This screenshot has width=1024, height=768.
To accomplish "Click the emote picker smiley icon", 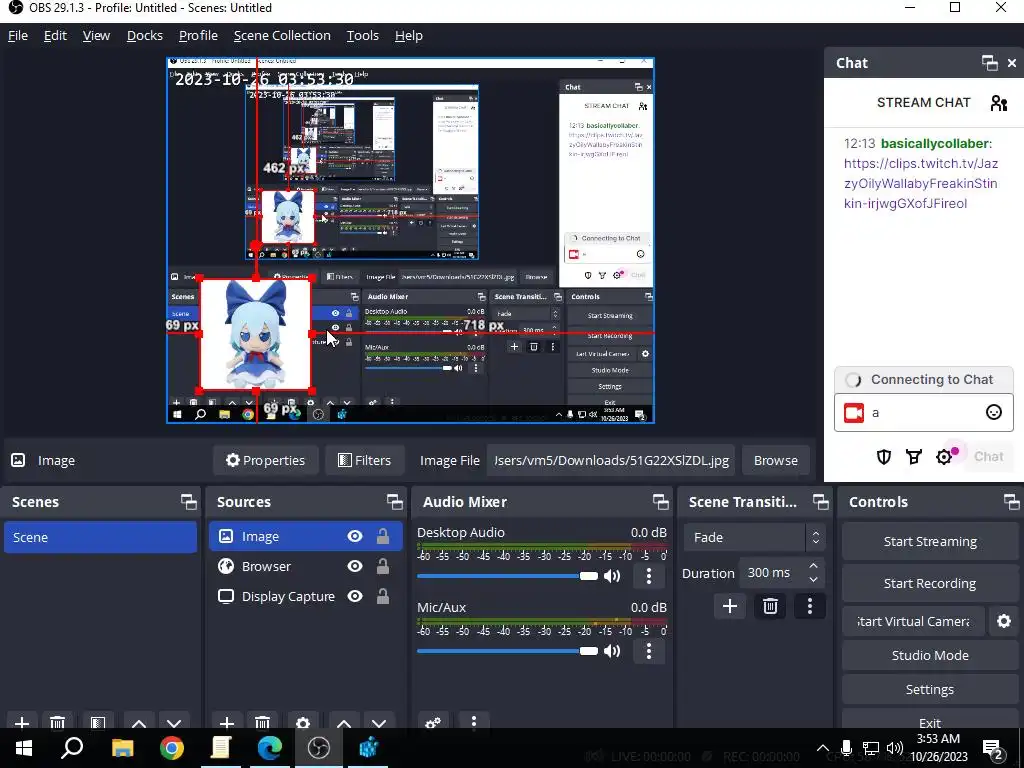I will pyautogui.click(x=993, y=412).
